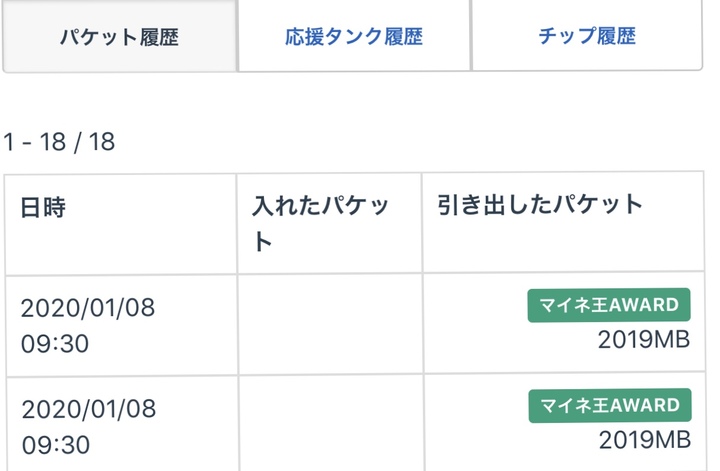Click the second row's 09:30 time
This screenshot has width=720, height=471.
55,445
